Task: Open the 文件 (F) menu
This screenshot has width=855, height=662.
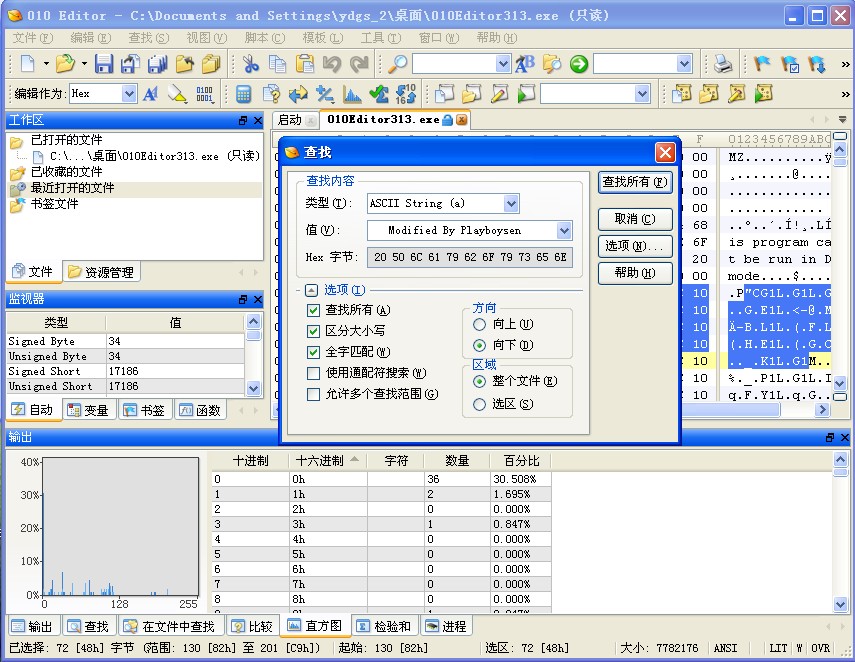Action: click(x=33, y=38)
